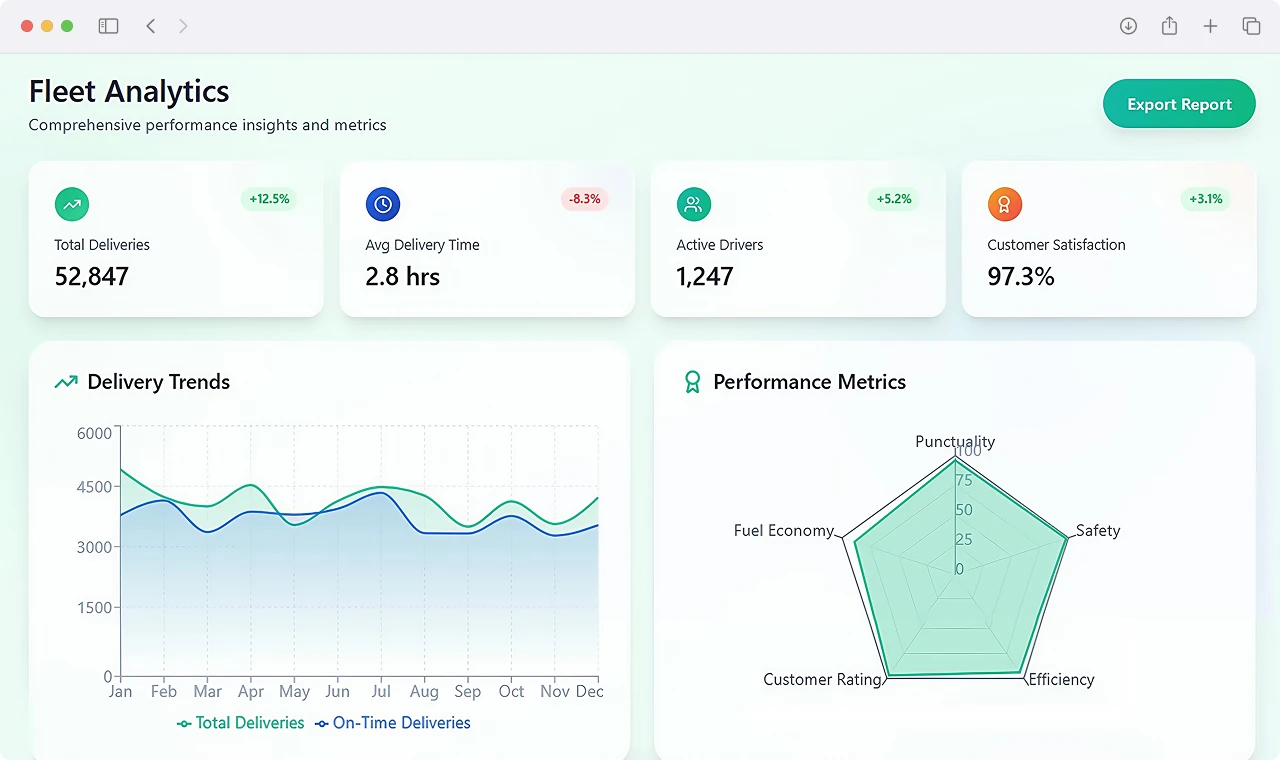Click the -8.3% badge
This screenshot has height=760, width=1280.
click(x=585, y=199)
